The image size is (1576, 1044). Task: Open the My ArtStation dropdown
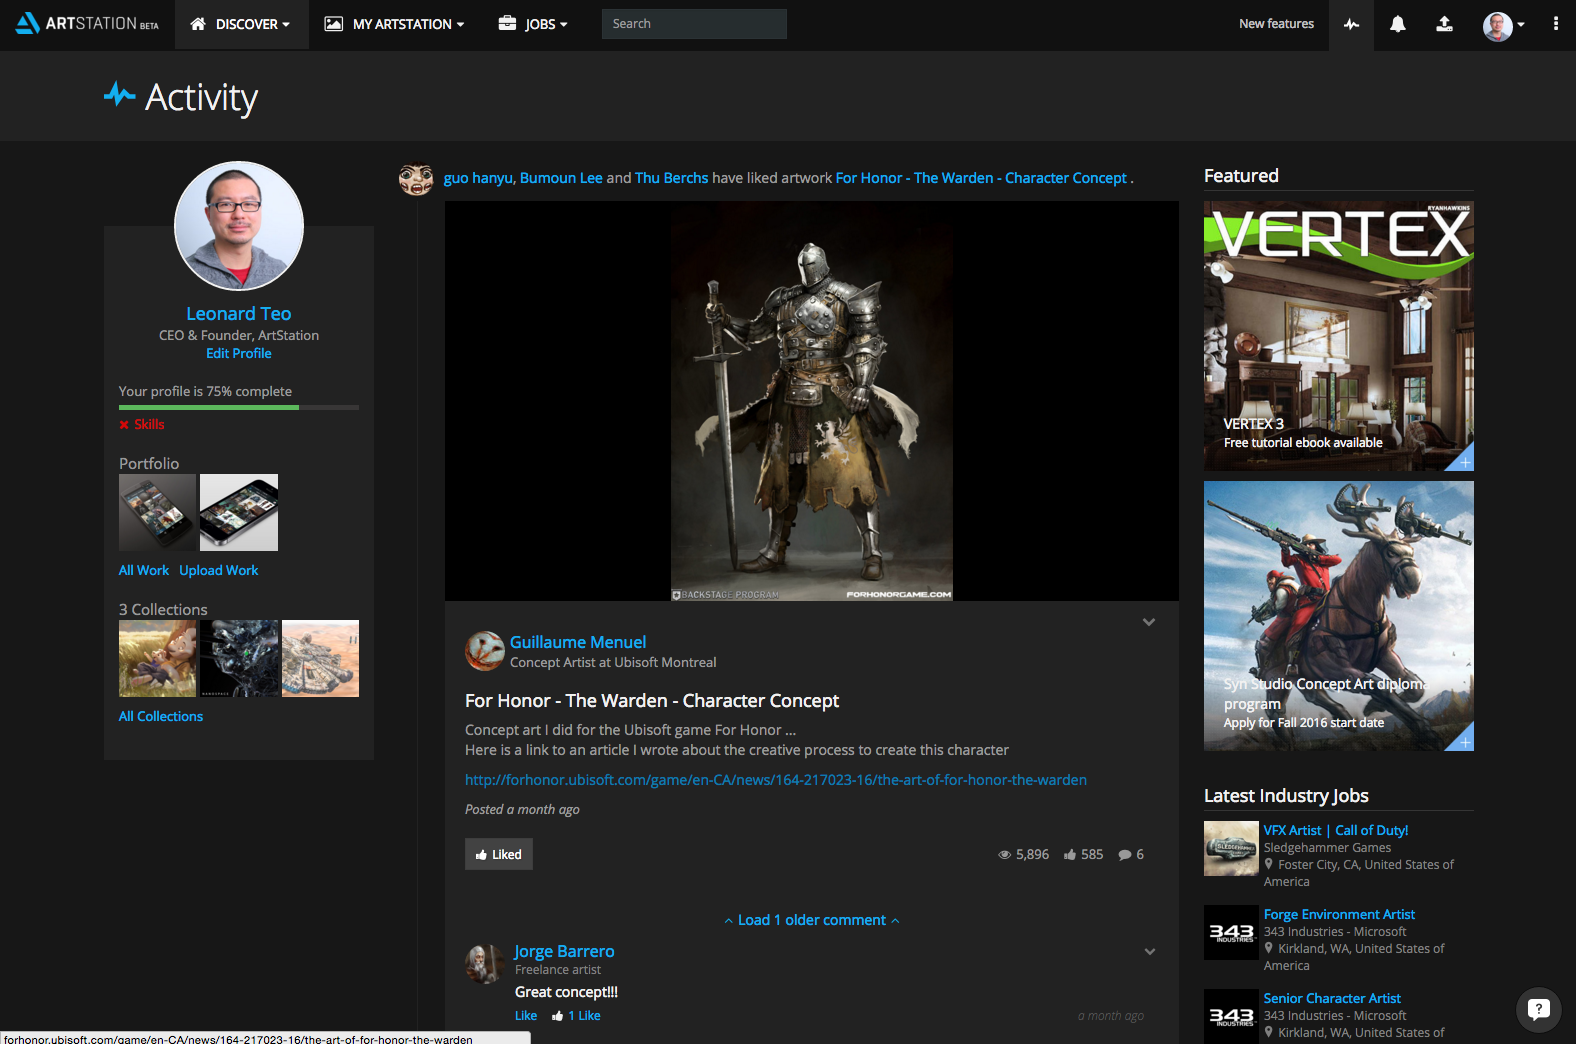click(x=394, y=24)
